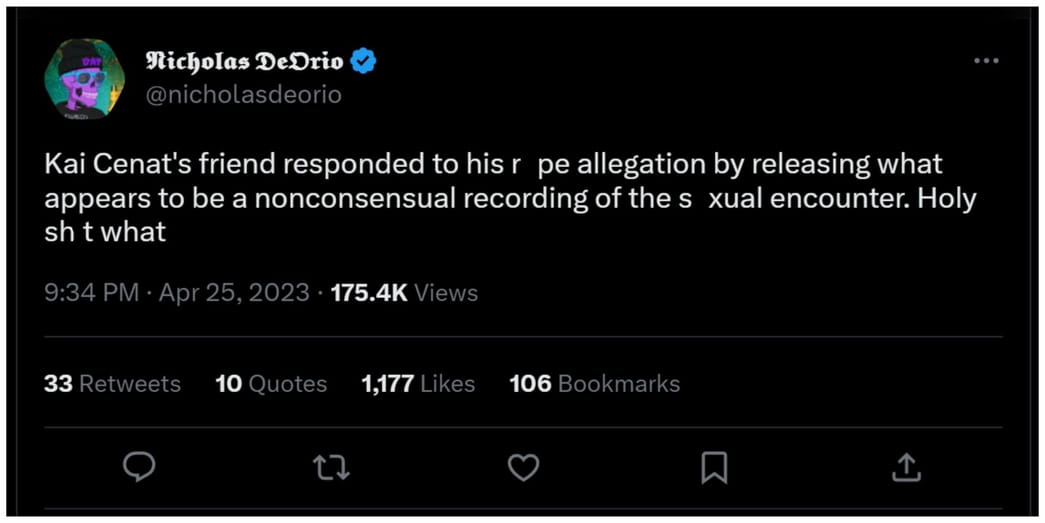Click the tweet's first line about Kai Cenat
Viewport: 1045px width, 523px height.
tap(493, 163)
